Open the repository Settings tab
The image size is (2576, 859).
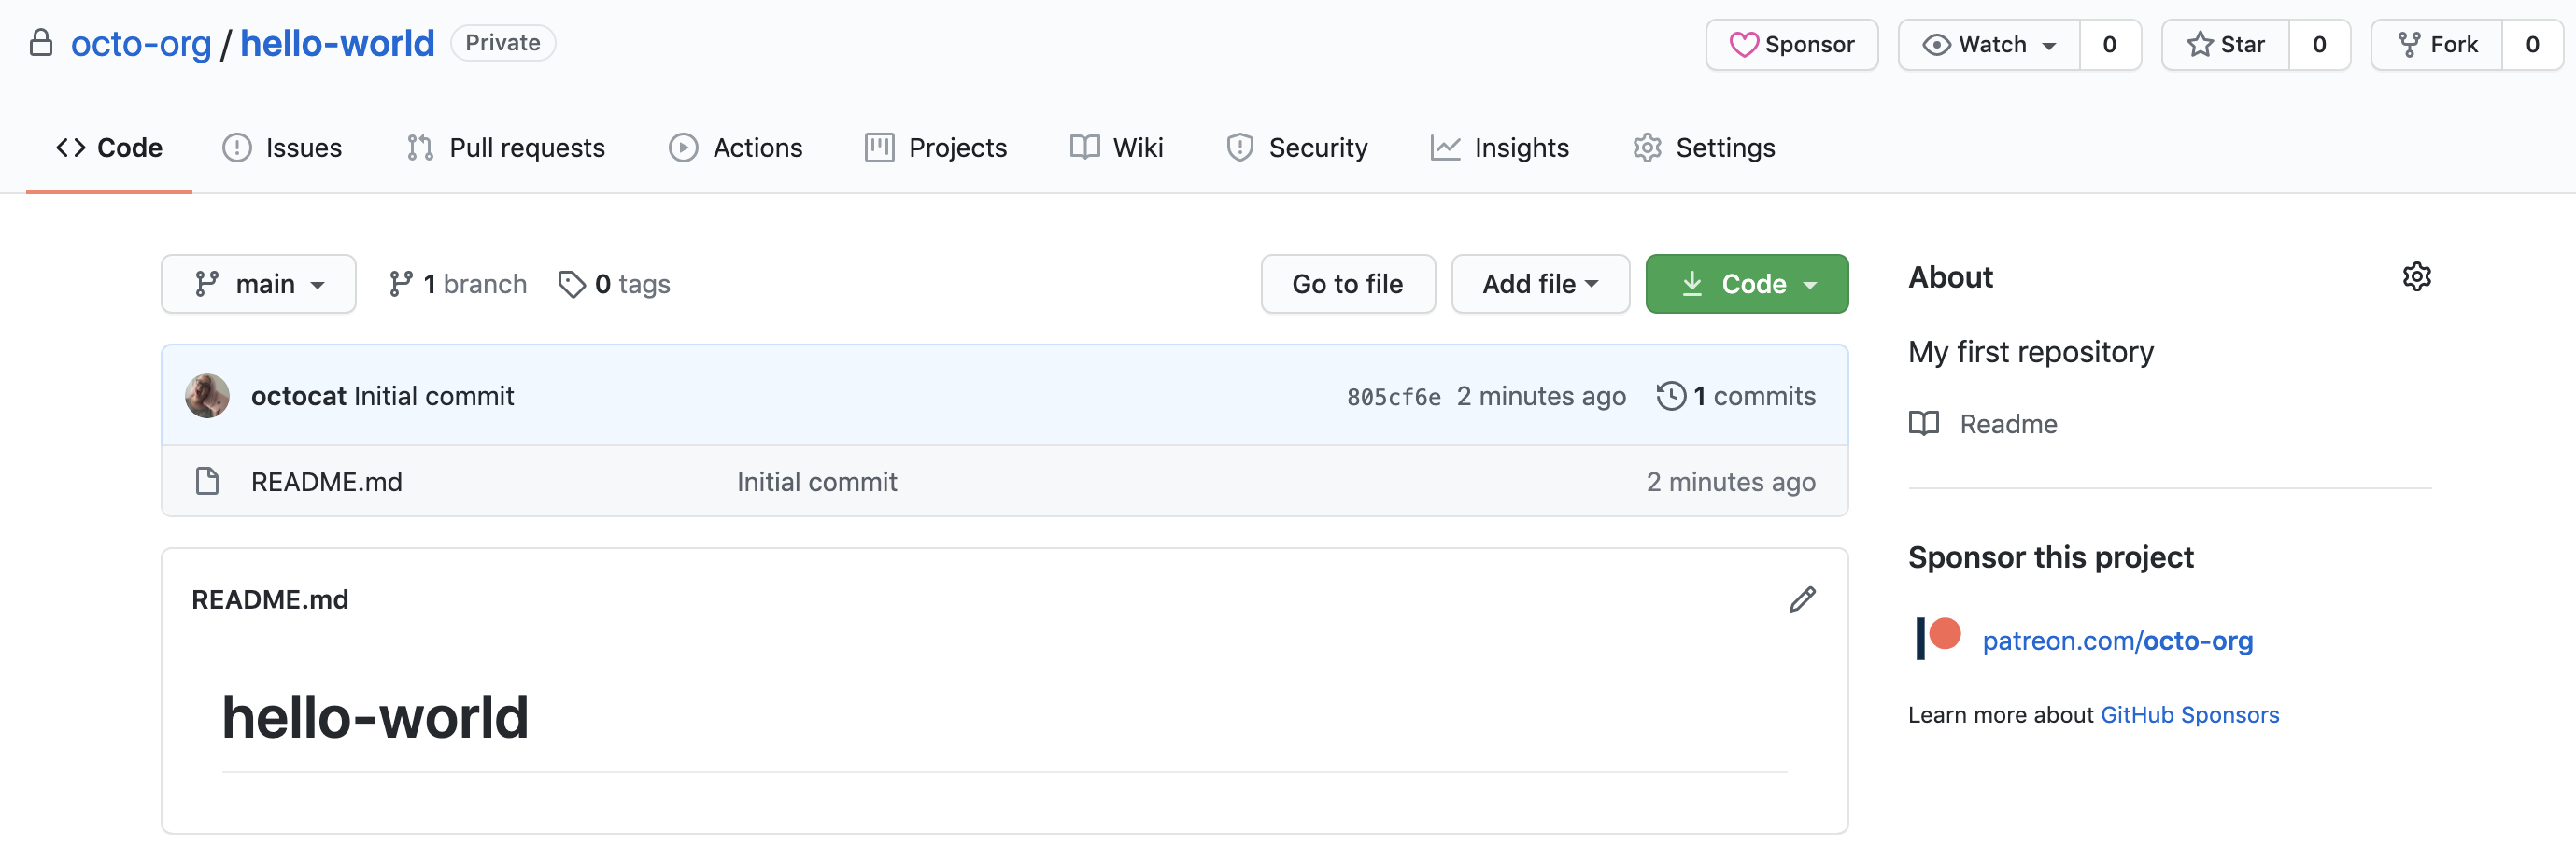pyautogui.click(x=1704, y=148)
